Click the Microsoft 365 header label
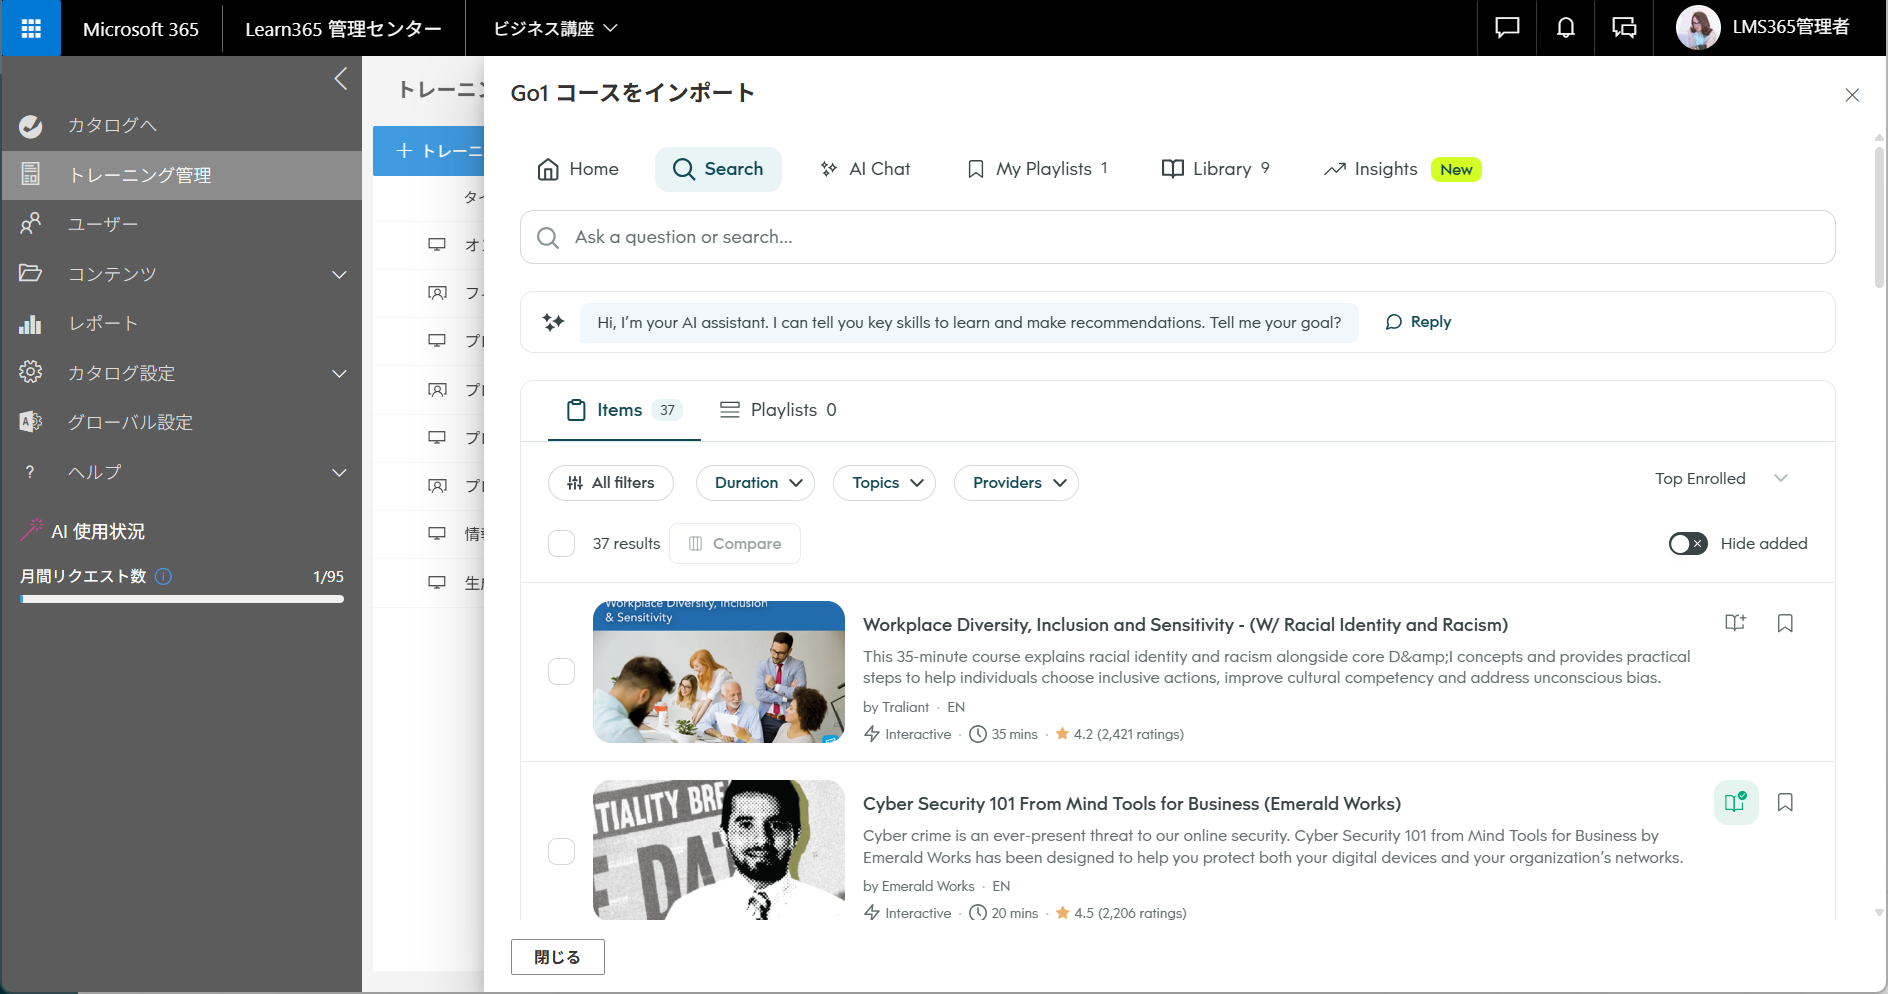1888x994 pixels. pos(141,28)
